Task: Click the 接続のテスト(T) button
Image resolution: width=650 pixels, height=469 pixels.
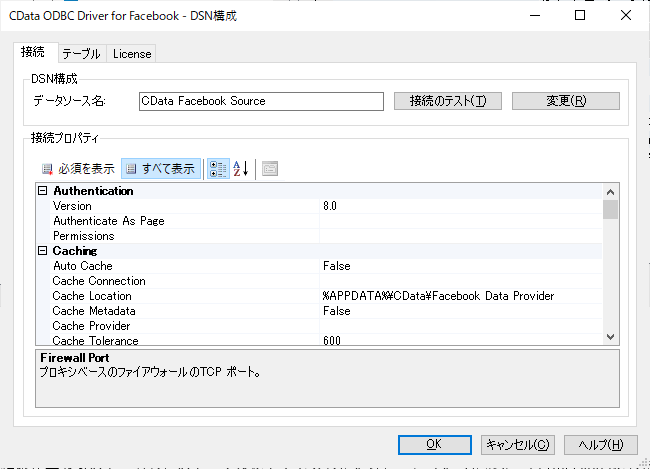Action: click(x=448, y=101)
